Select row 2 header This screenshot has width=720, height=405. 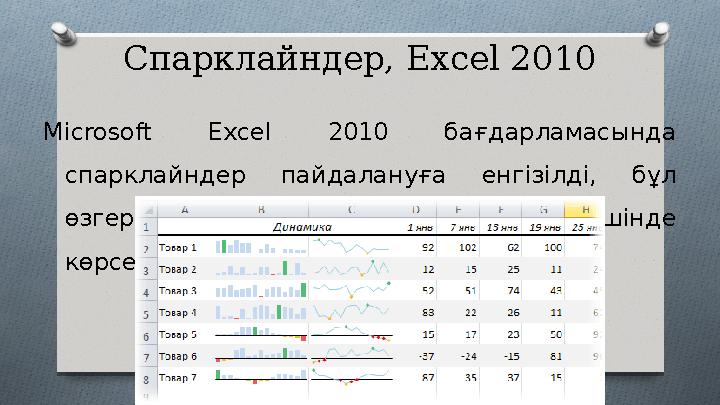(x=146, y=248)
